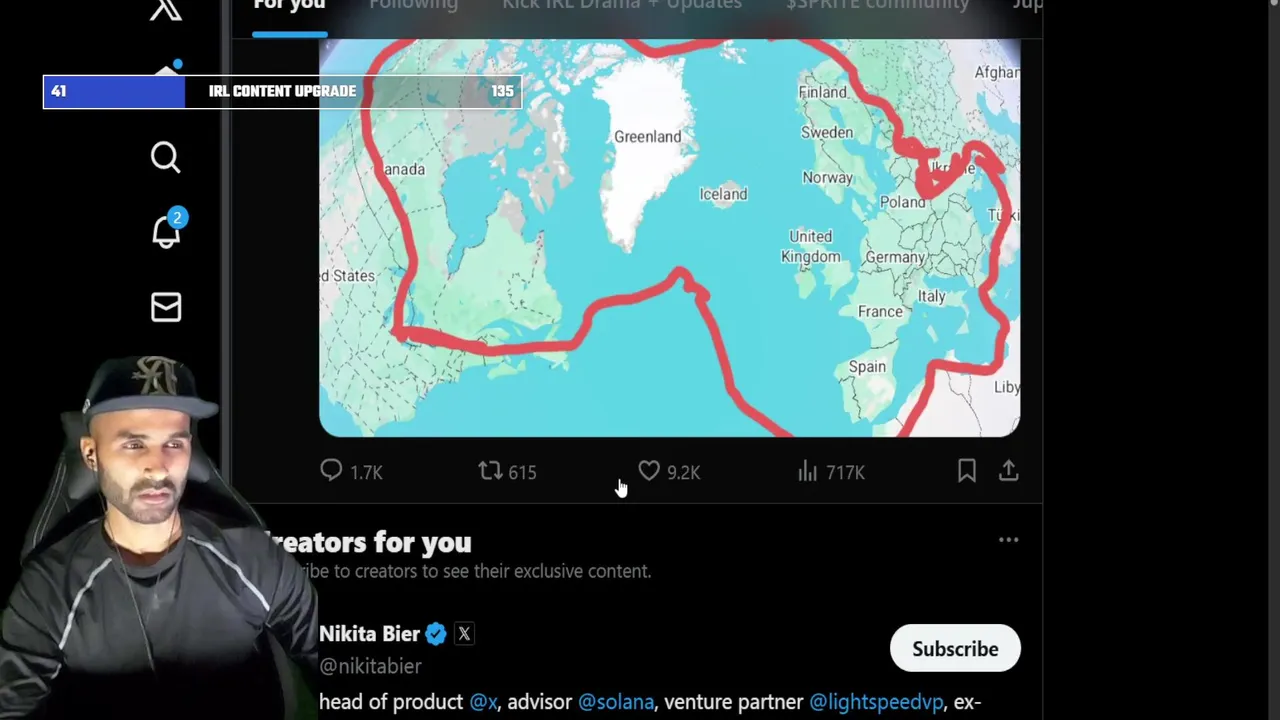This screenshot has height=720, width=1280.
Task: Open more options for Creators for you
Action: pyautogui.click(x=1008, y=540)
